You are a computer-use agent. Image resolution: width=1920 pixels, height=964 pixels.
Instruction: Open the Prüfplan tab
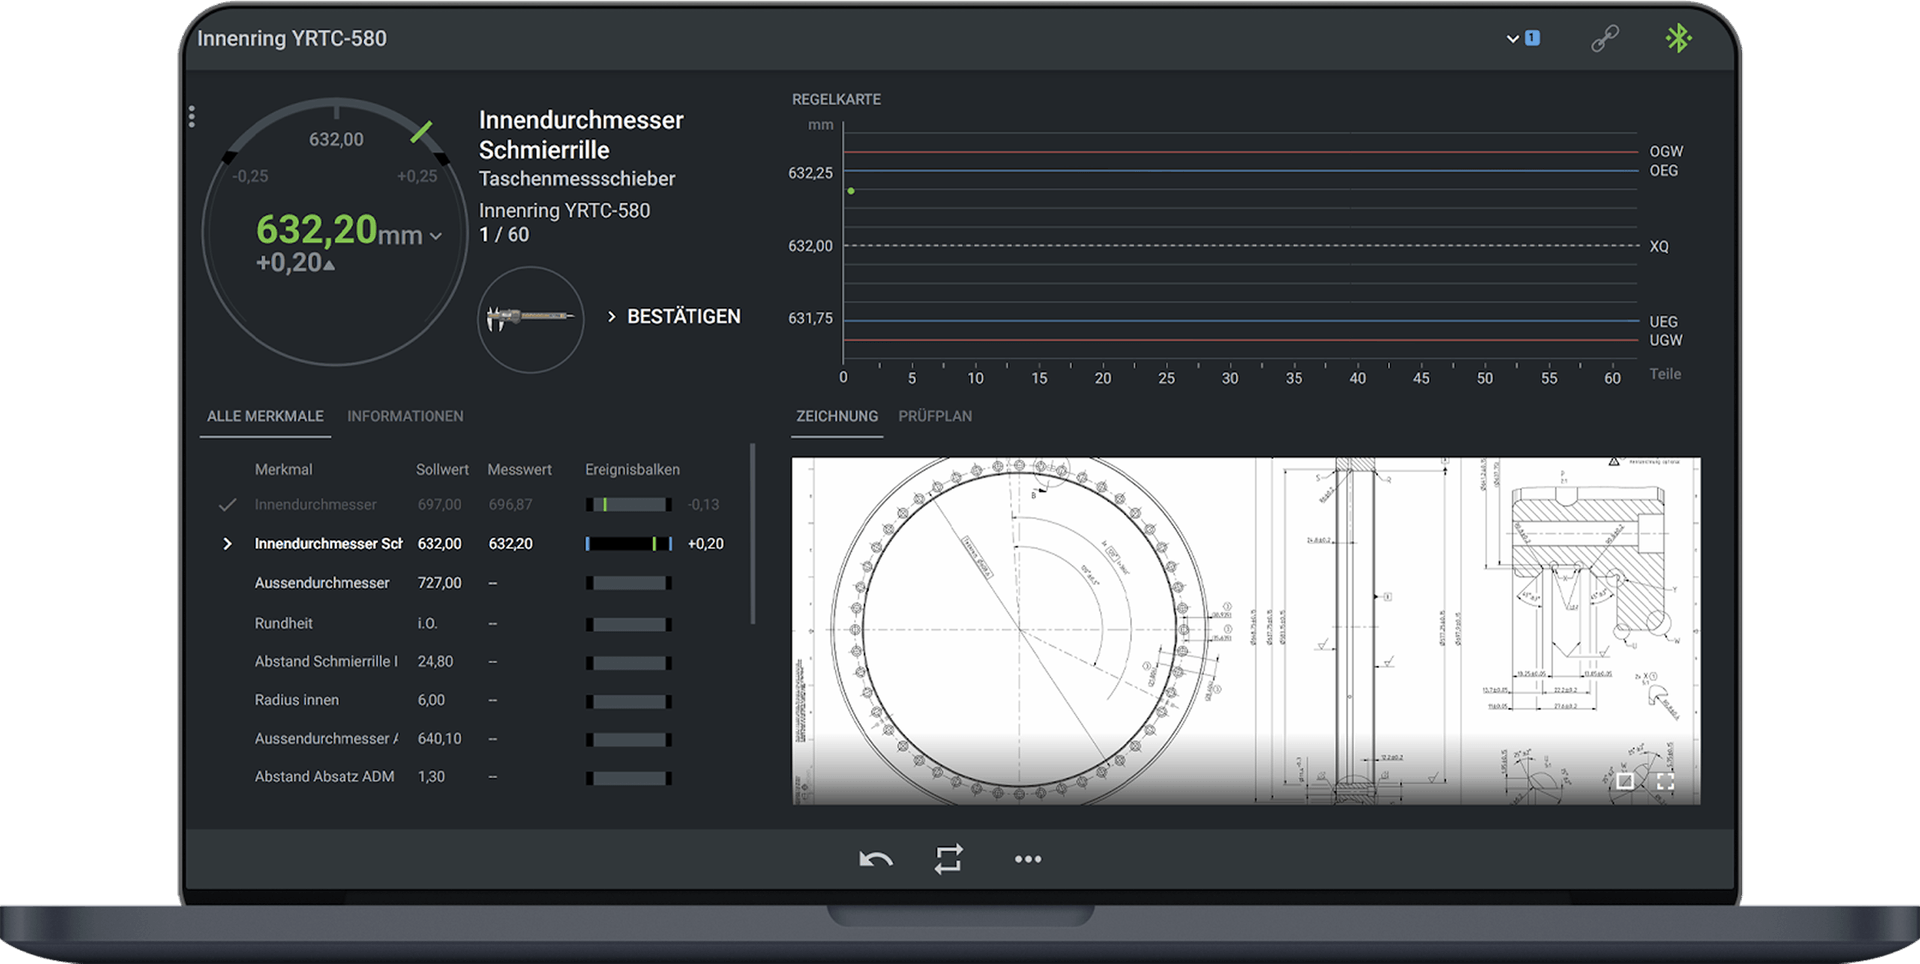pos(934,416)
